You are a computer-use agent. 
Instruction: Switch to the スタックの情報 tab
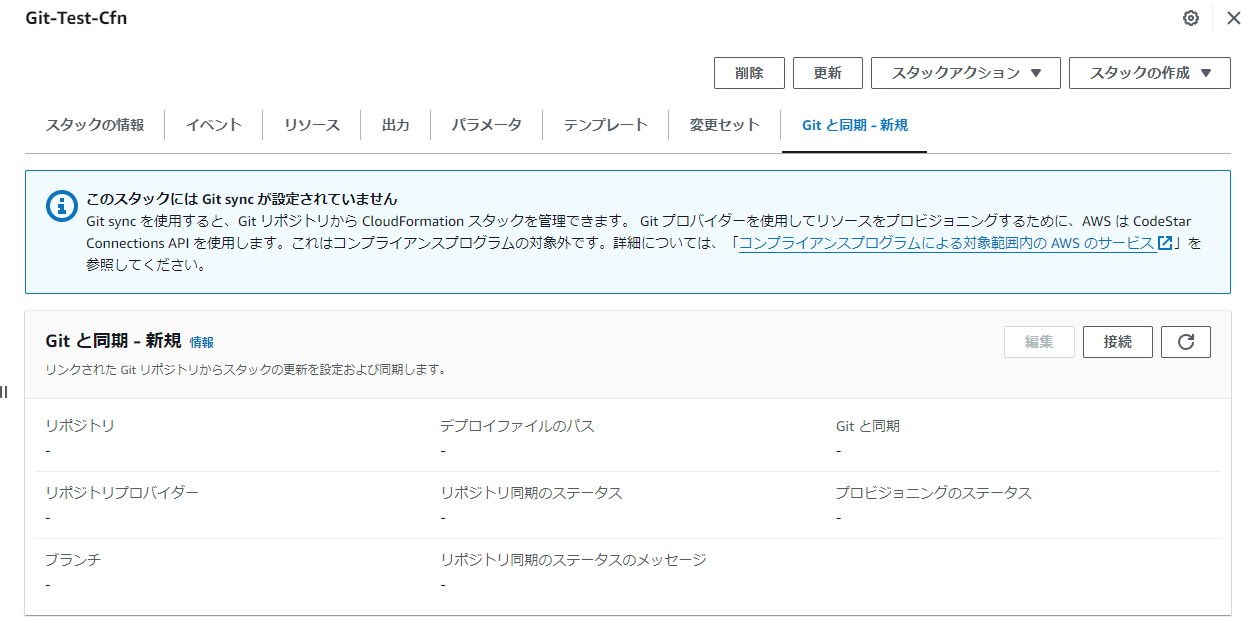point(95,125)
